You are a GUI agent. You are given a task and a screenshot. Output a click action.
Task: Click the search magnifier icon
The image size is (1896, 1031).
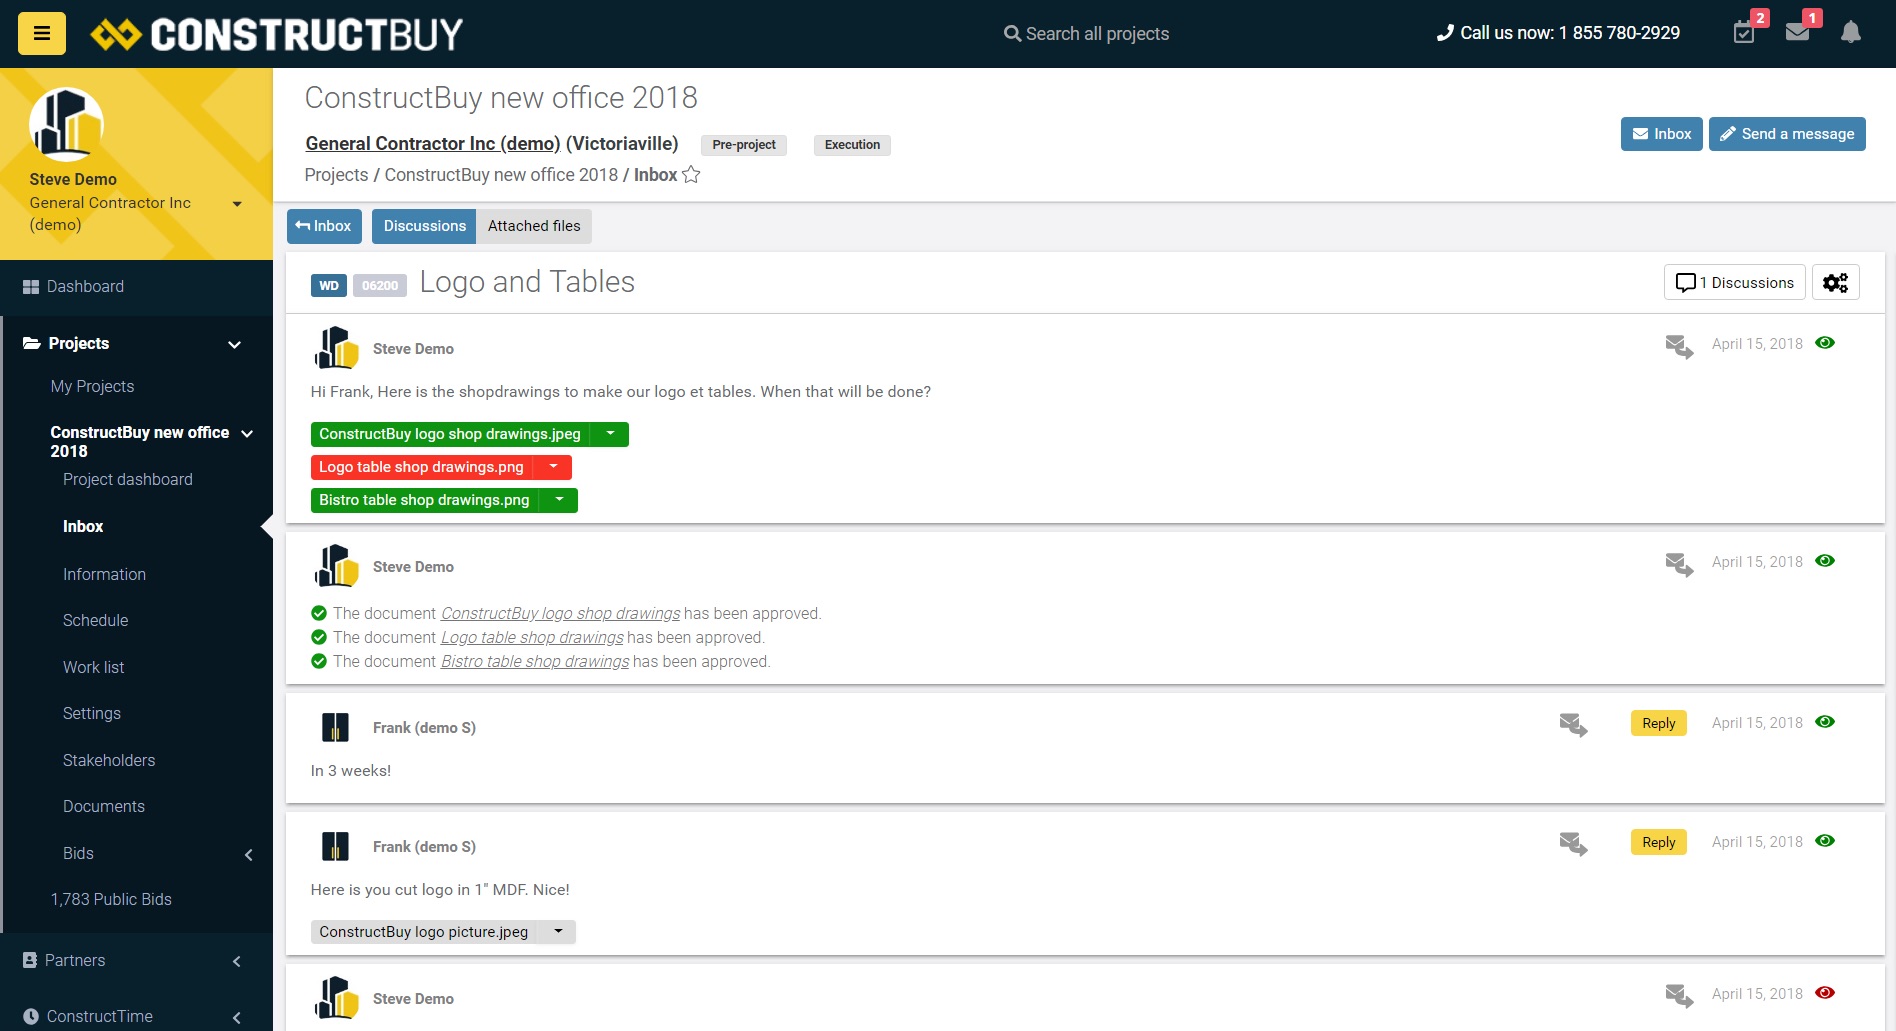tap(1012, 34)
